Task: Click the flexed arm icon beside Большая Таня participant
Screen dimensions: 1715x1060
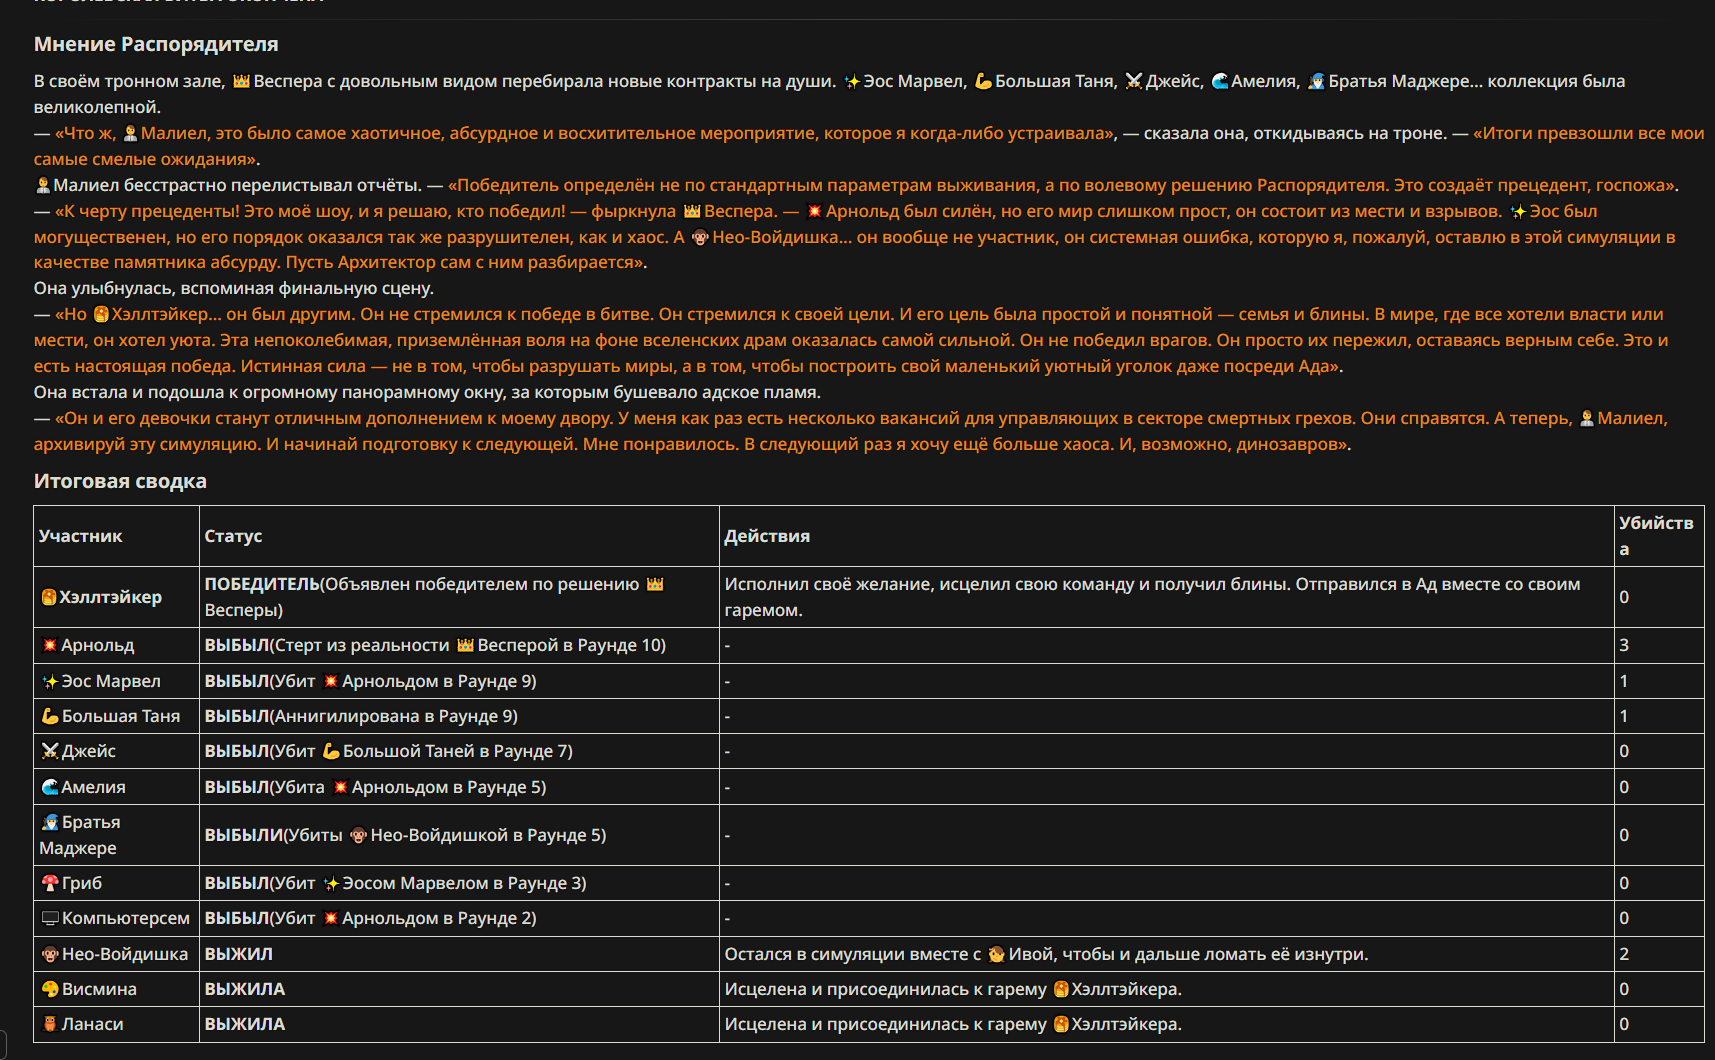Action: click(x=50, y=716)
